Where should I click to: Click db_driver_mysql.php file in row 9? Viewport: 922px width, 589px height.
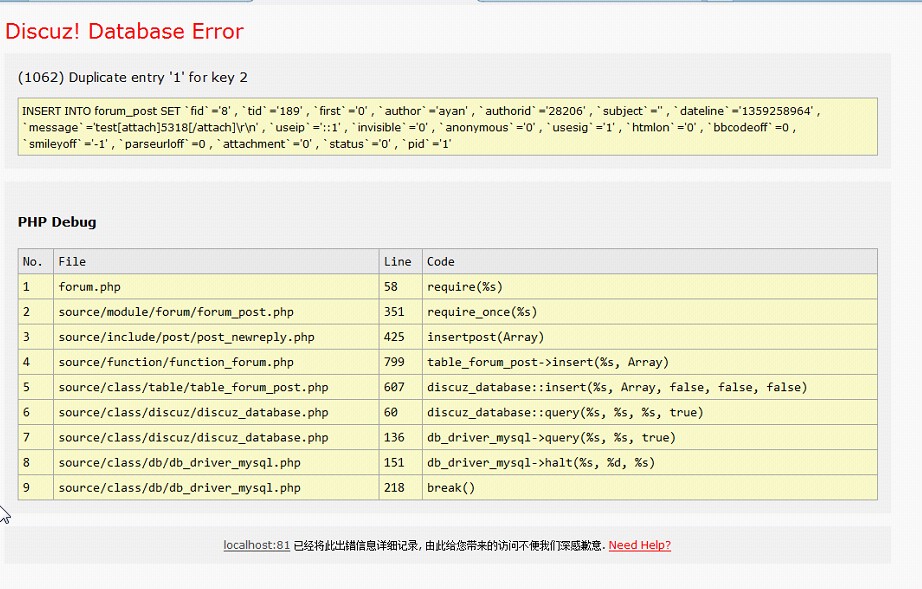pos(216,488)
